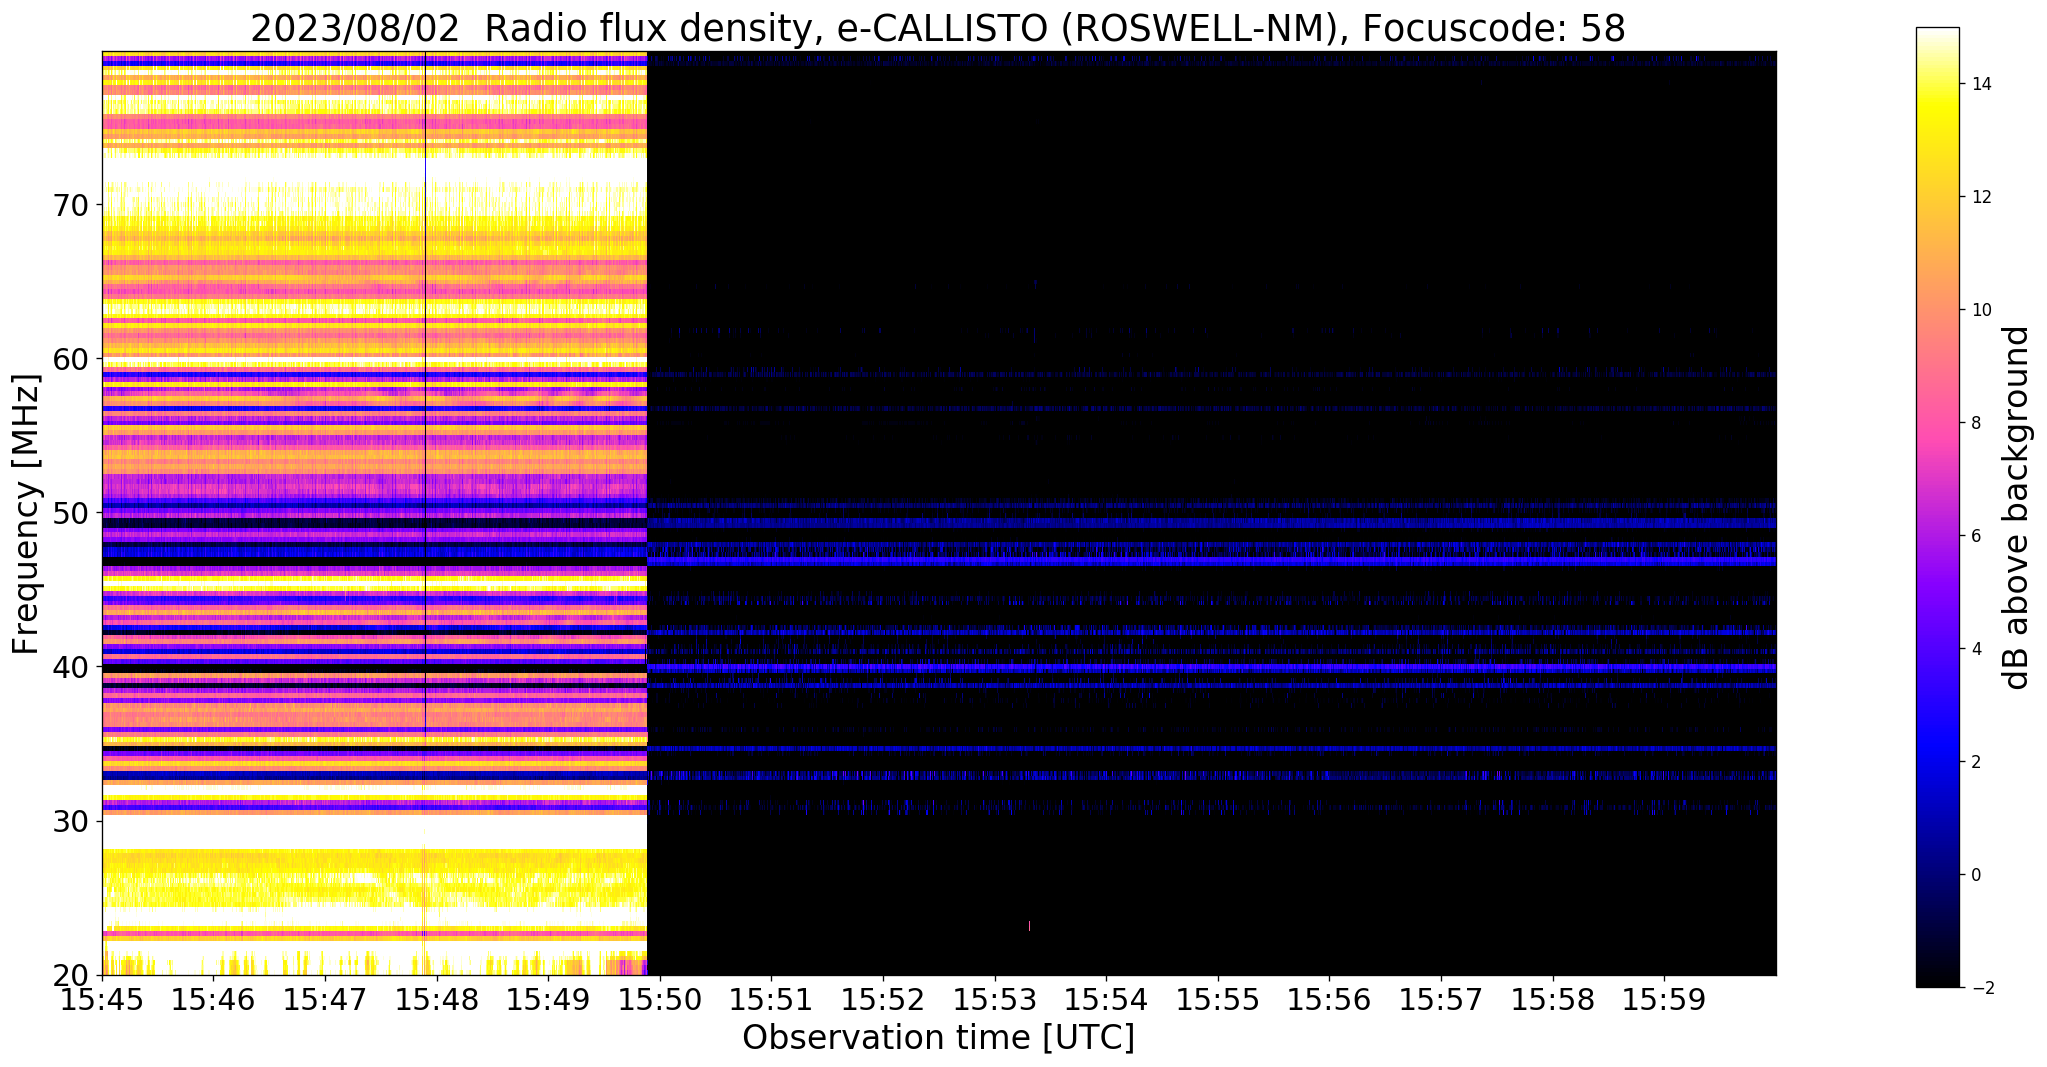Click the 15:52 time tick label

pyautogui.click(x=883, y=999)
